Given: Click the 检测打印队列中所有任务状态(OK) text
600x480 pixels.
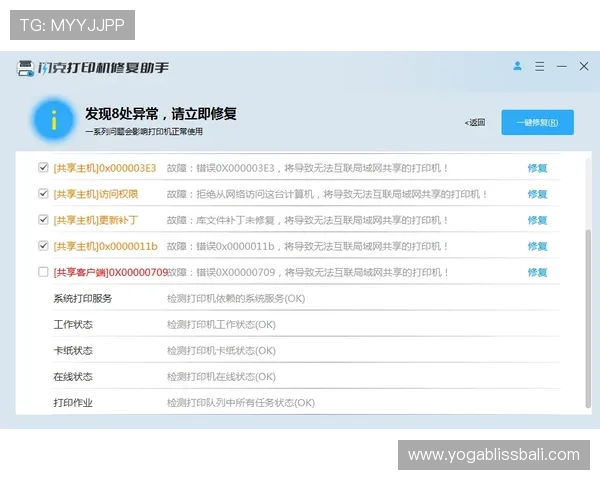Looking at the screenshot, I should (241, 403).
